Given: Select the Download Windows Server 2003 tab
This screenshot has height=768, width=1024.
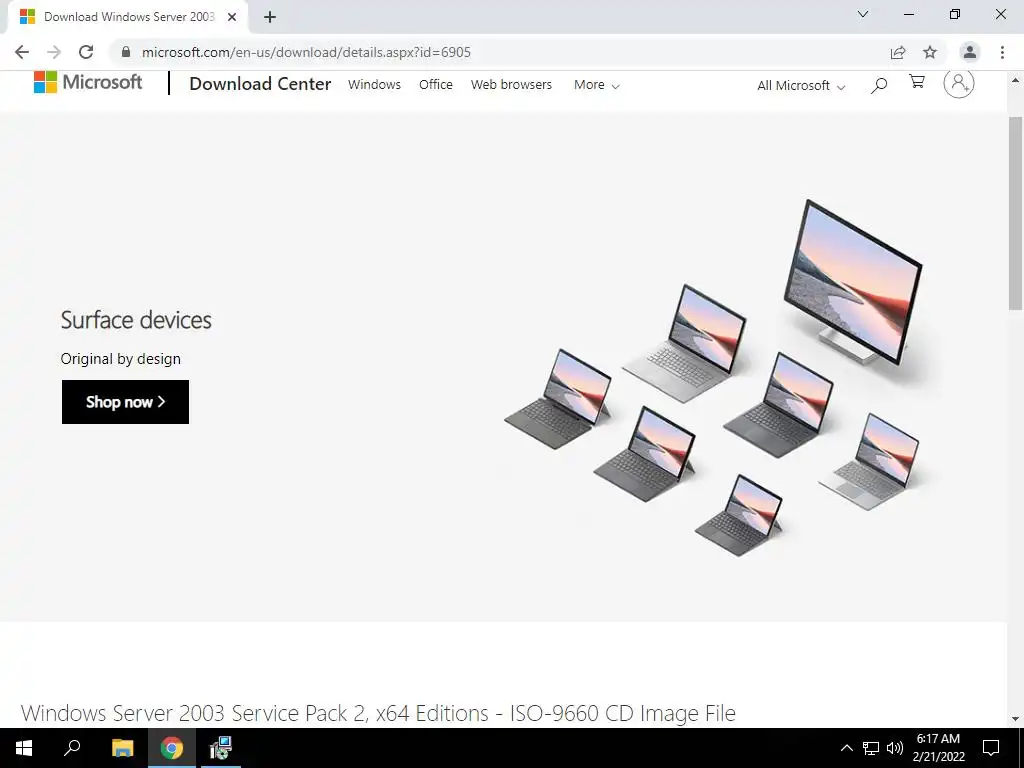Looking at the screenshot, I should [128, 17].
